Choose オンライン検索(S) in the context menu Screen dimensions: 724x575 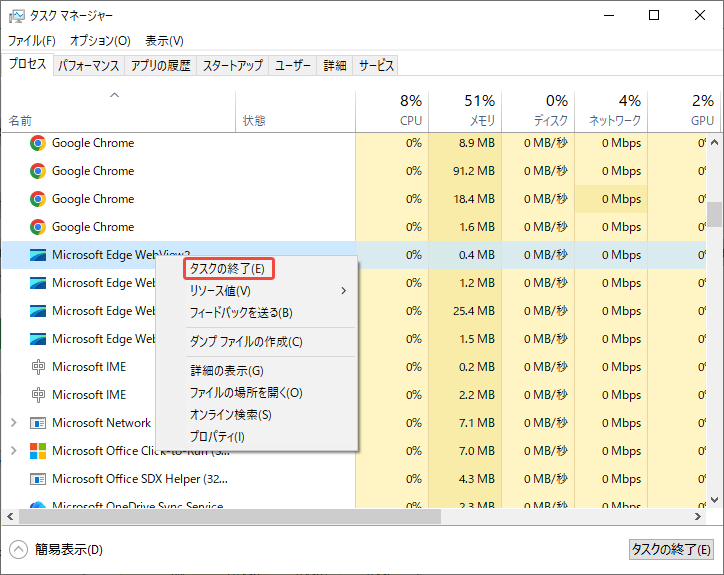230,415
